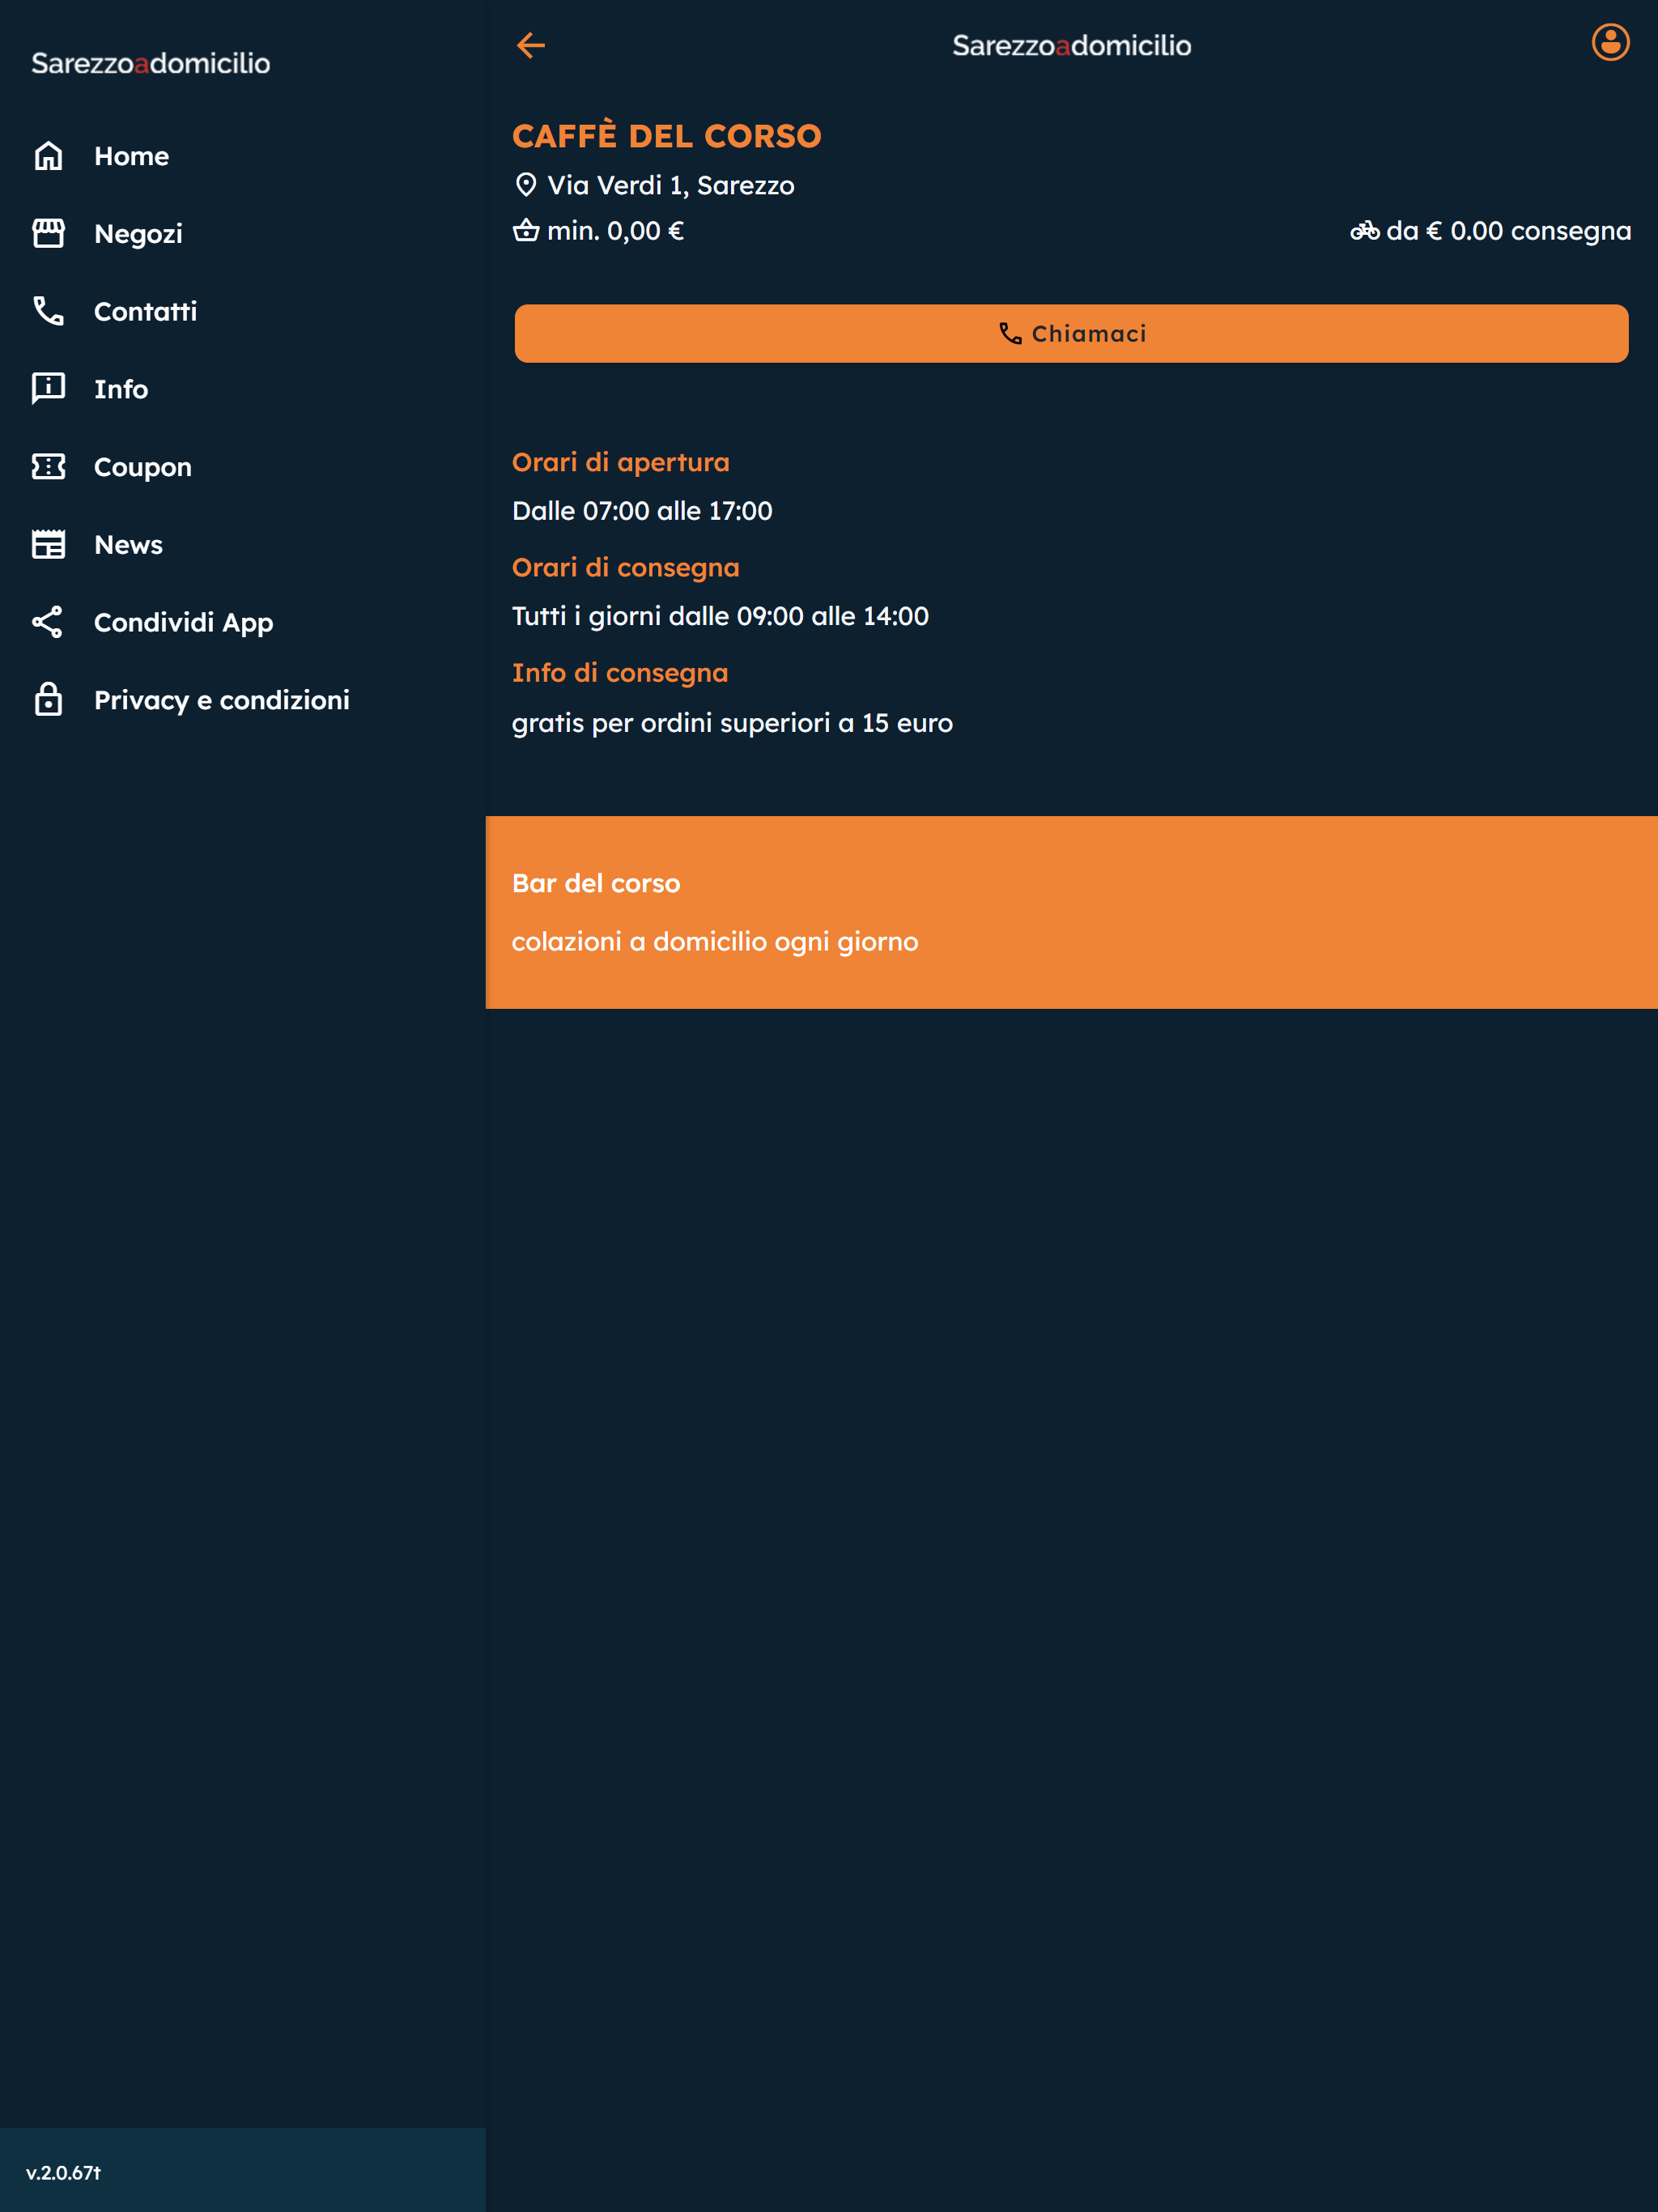Open the user profile account icon

pyautogui.click(x=1610, y=43)
